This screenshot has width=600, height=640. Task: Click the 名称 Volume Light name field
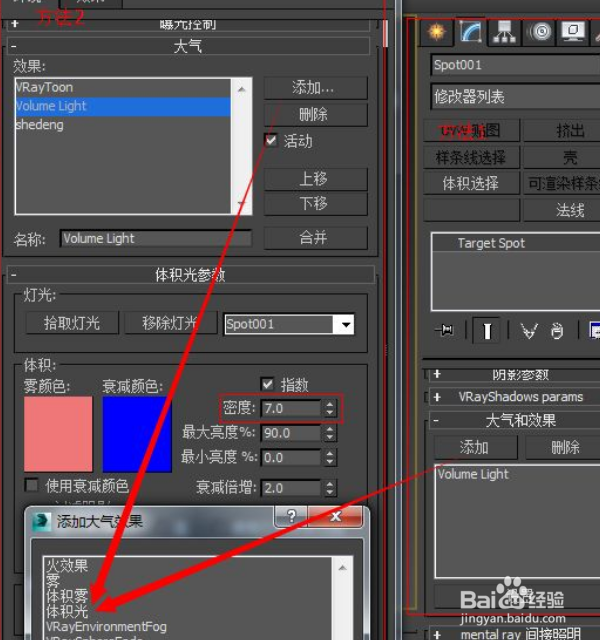coord(156,238)
